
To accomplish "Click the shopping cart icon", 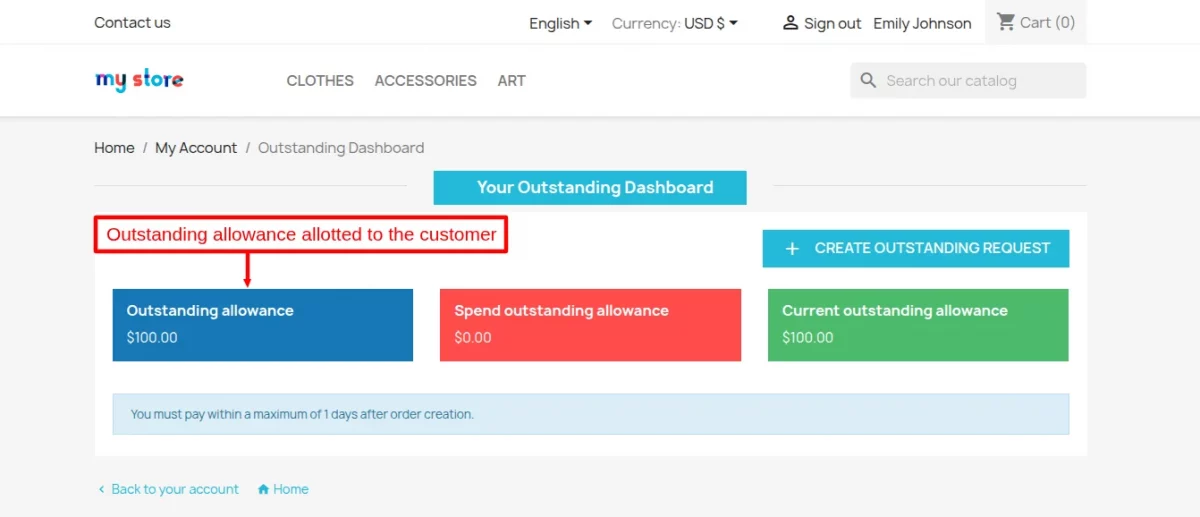I will (1005, 22).
